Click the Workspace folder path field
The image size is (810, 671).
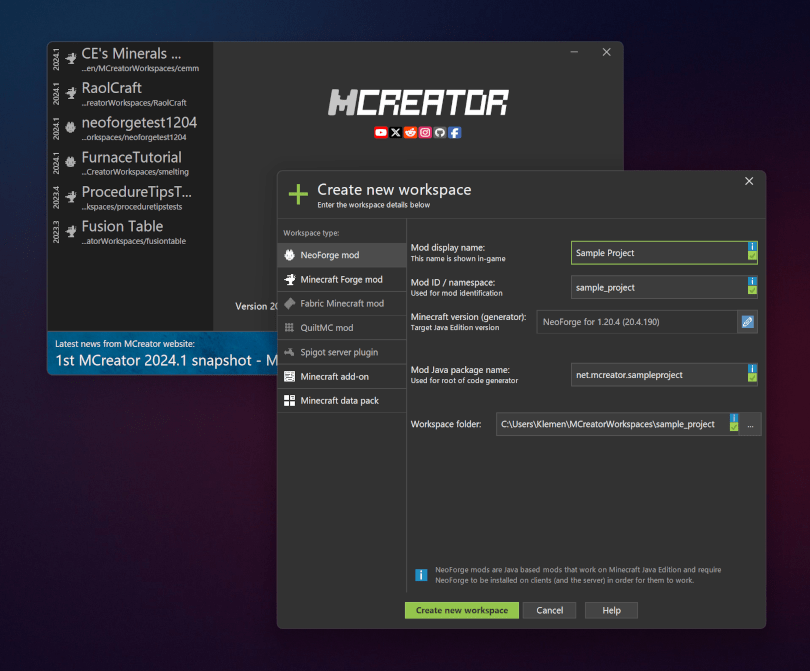point(617,424)
